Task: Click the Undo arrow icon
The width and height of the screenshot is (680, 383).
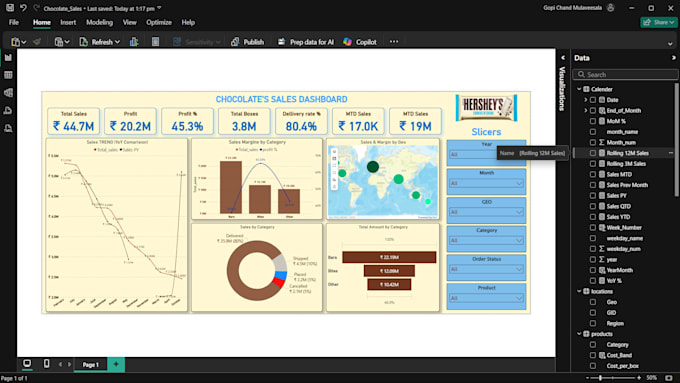Action: (23, 8)
